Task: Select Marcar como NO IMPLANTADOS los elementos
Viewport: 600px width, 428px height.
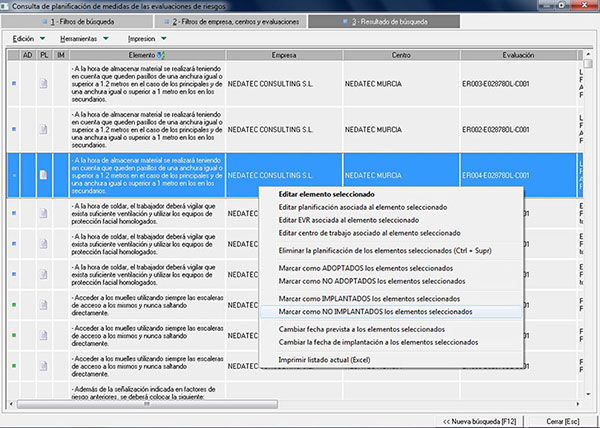Action: pyautogui.click(x=391, y=312)
